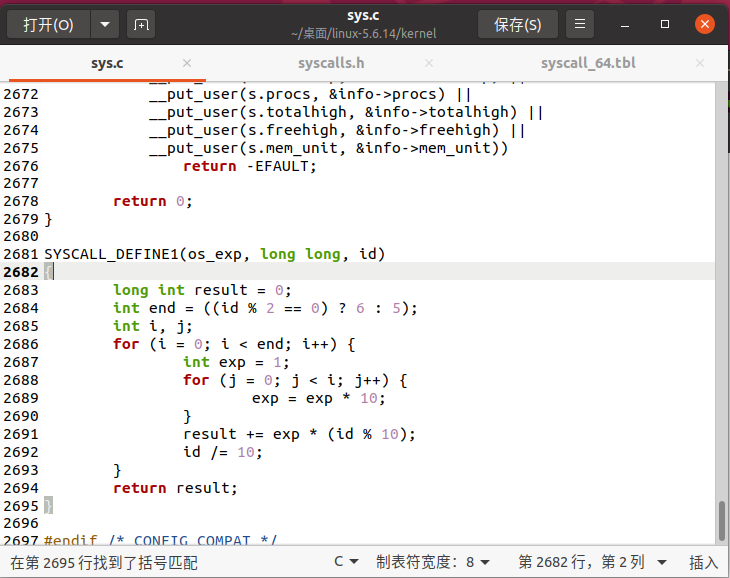The width and height of the screenshot is (730, 578).
Task: Open the hamburger menu in the header bar
Action: coord(579,24)
